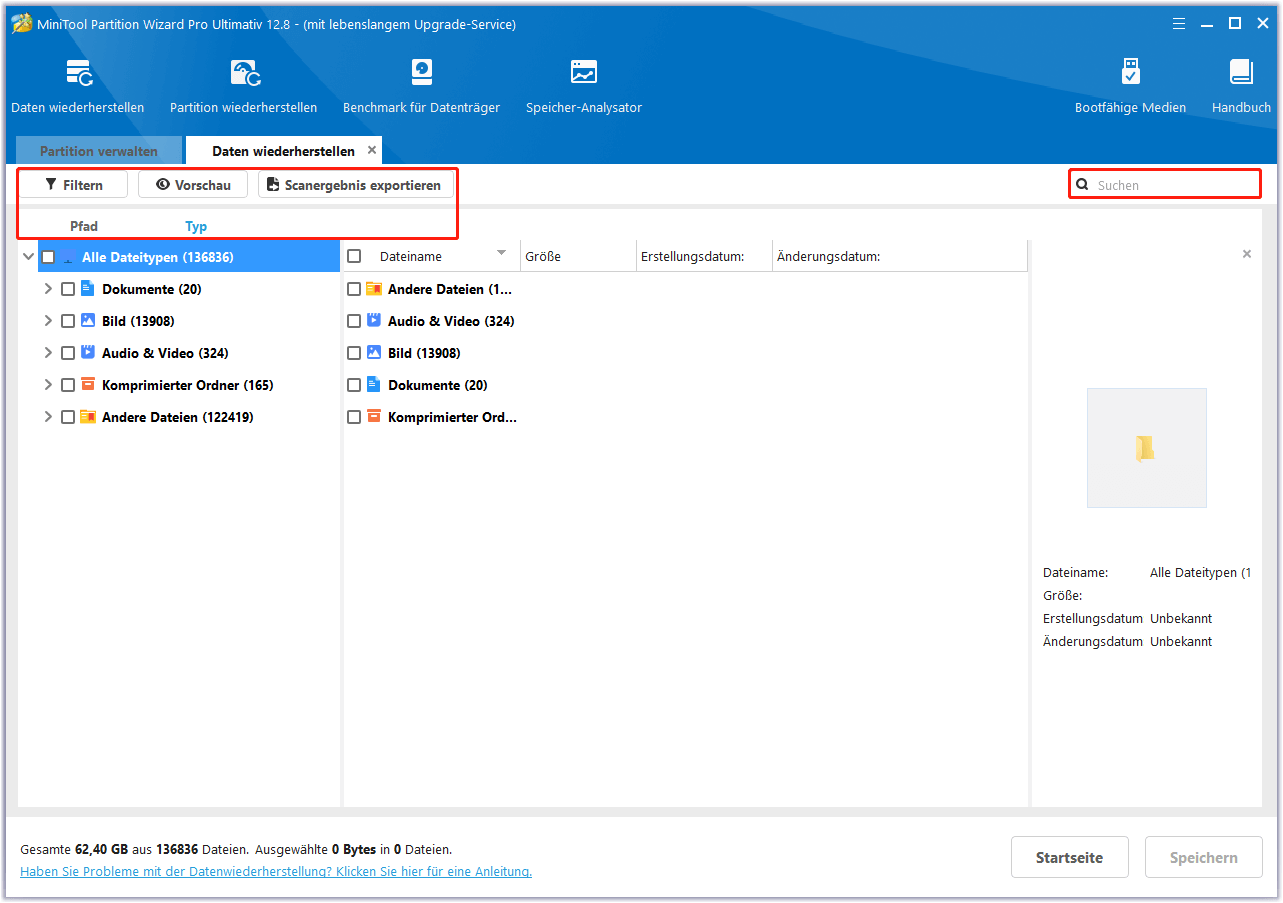Collapse the Alle Dateitypen tree node
Image resolution: width=1283 pixels, height=903 pixels.
[x=28, y=257]
